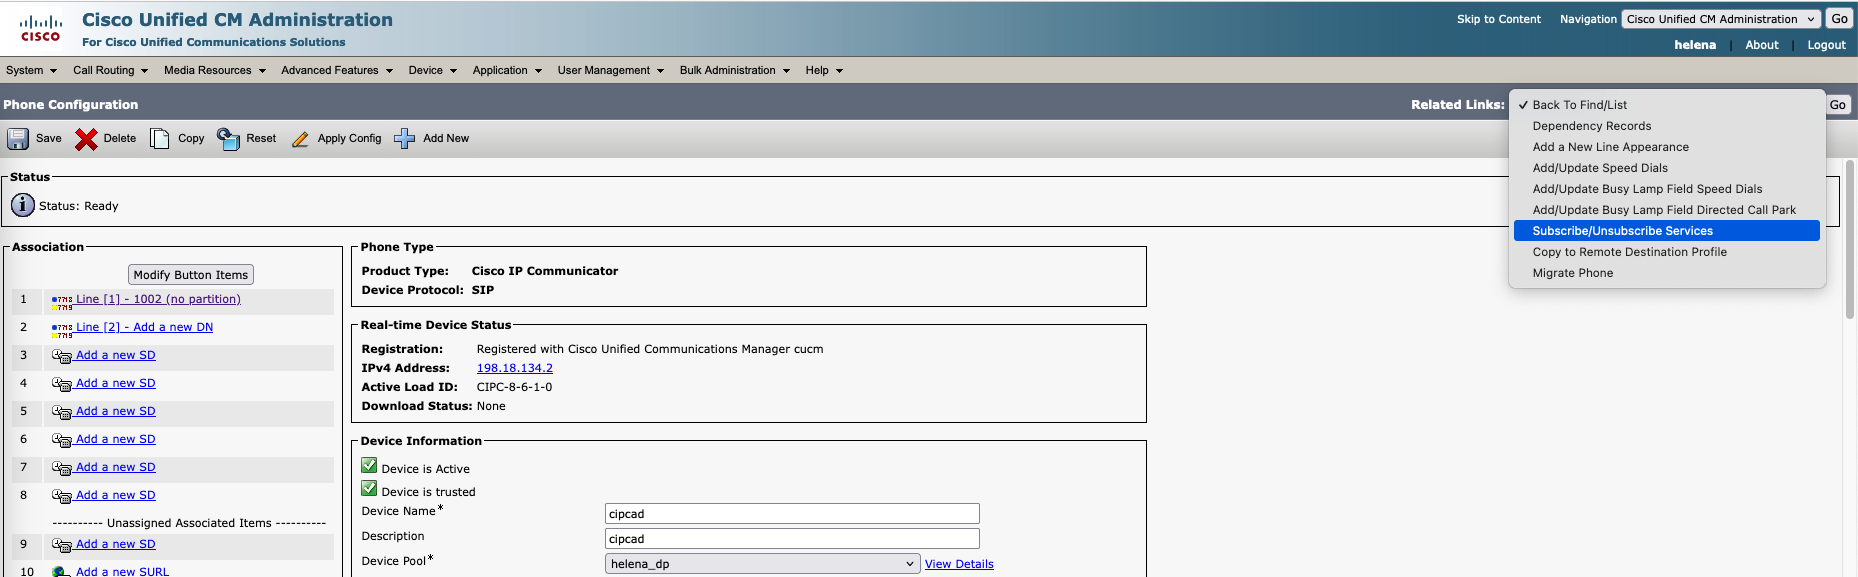Click the Add New plus icon
This screenshot has width=1858, height=577.
[x=404, y=139]
